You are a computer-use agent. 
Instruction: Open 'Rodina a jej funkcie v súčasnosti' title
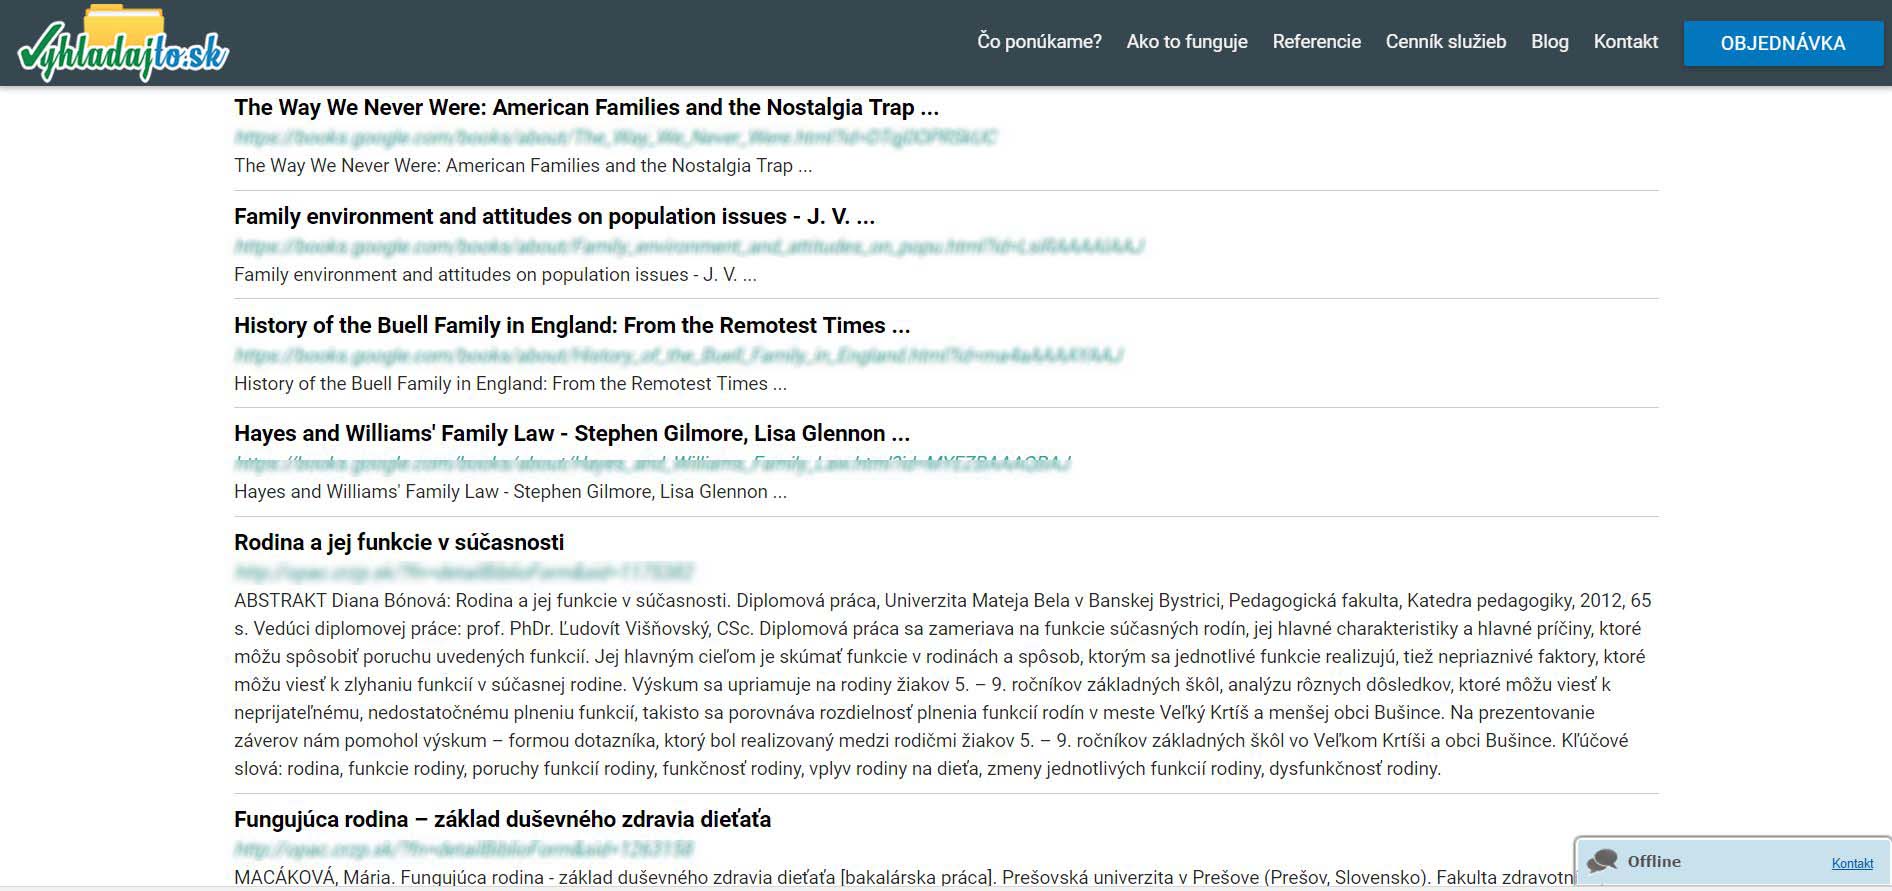tap(399, 543)
